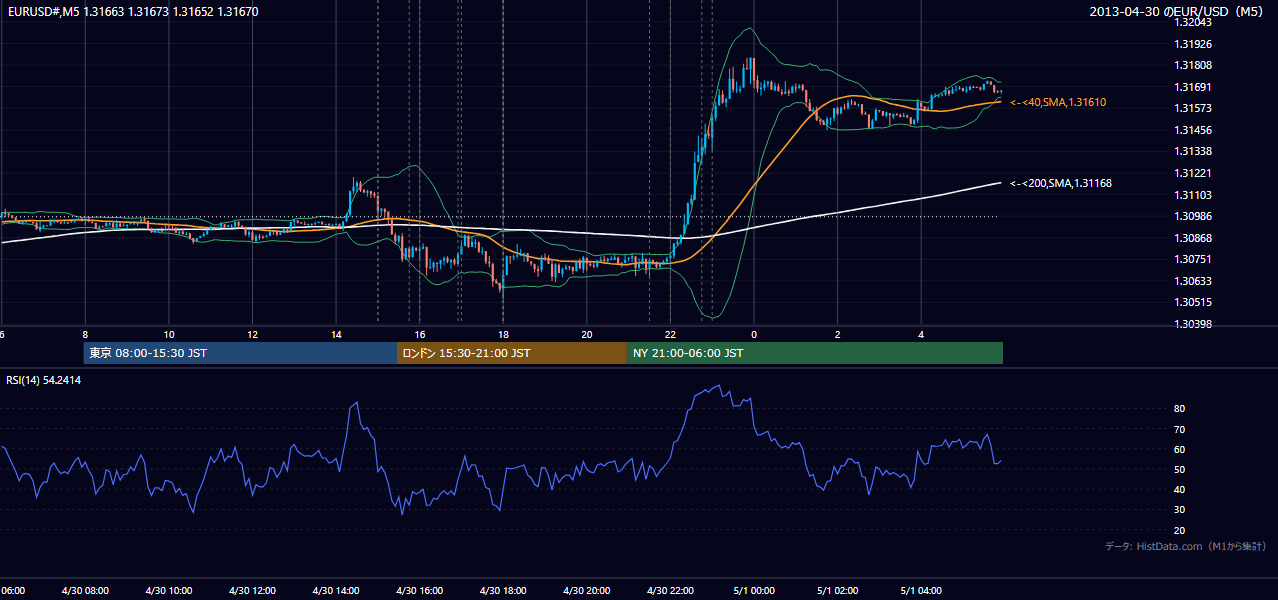Screen dimensions: 1278x600
Task: Click hour mark 22 under the price chart
Action: tap(671, 334)
